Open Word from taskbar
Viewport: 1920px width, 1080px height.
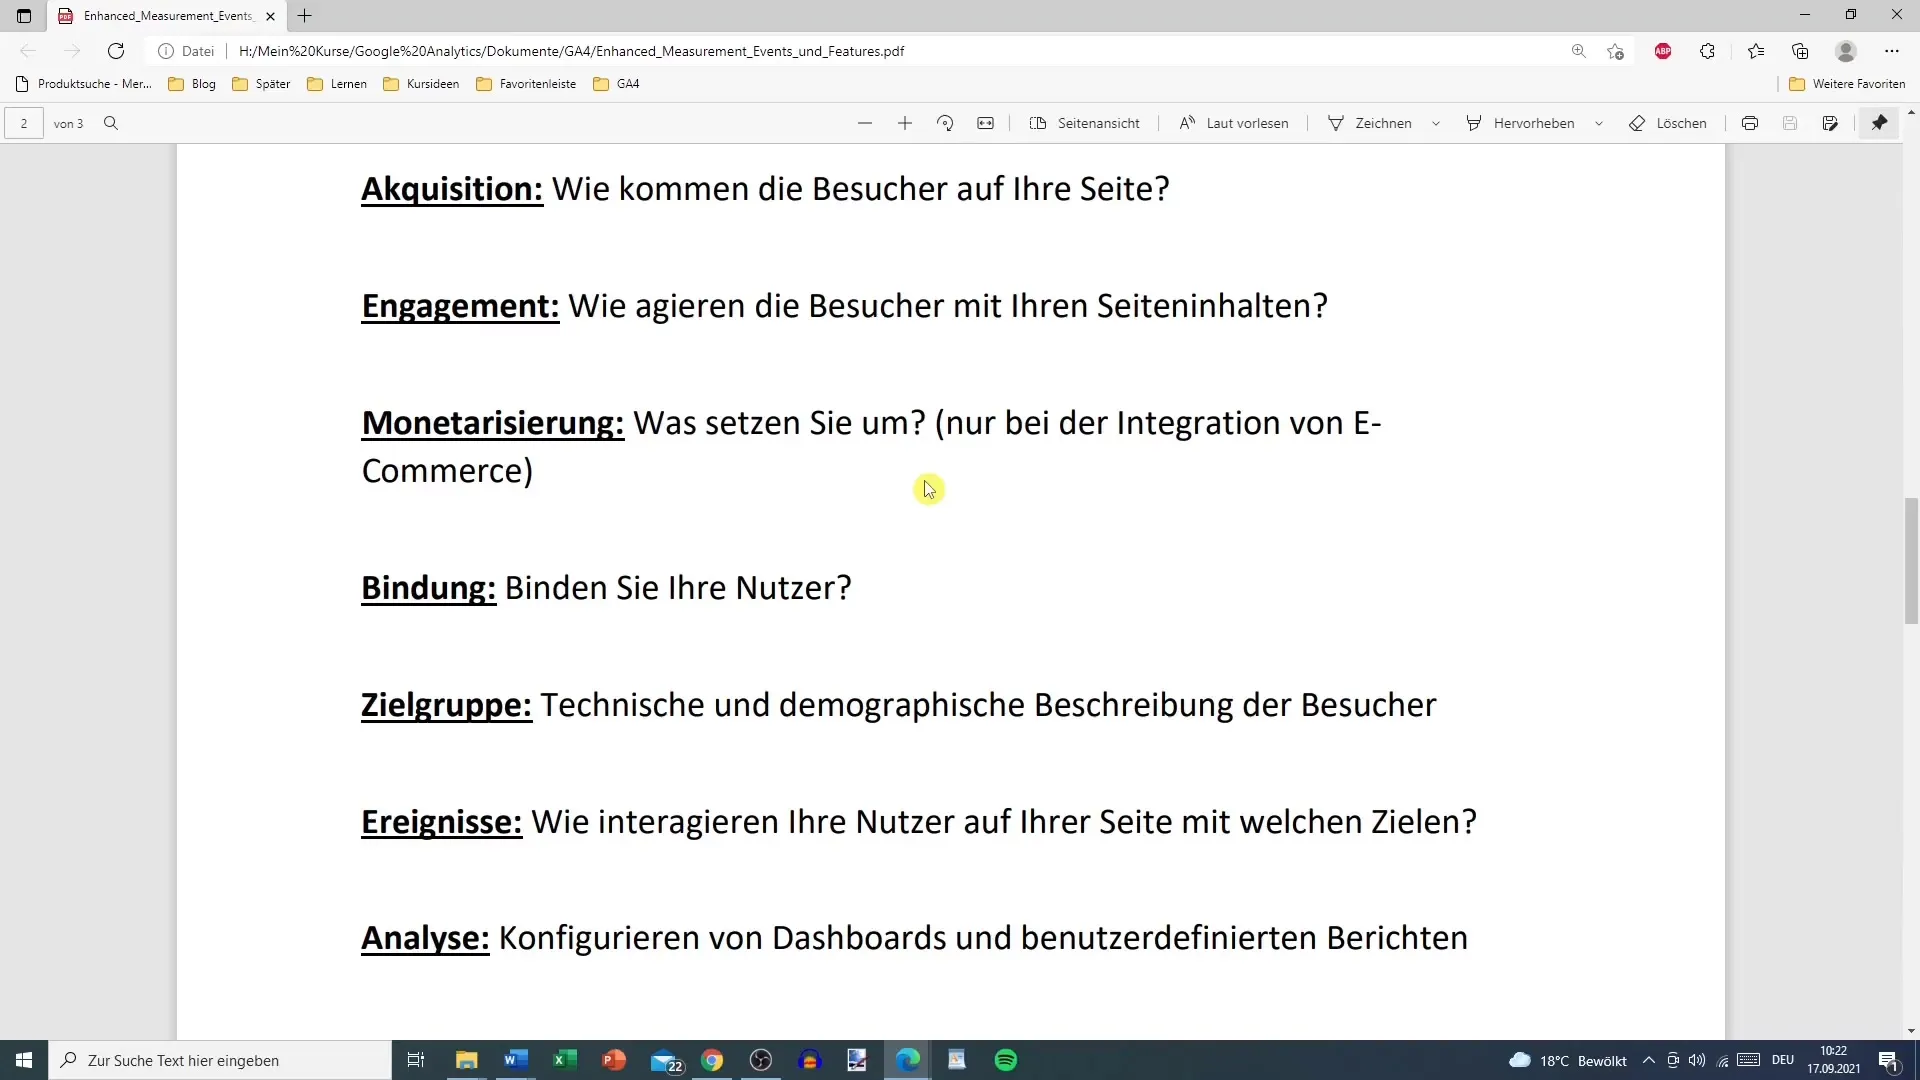516,1060
